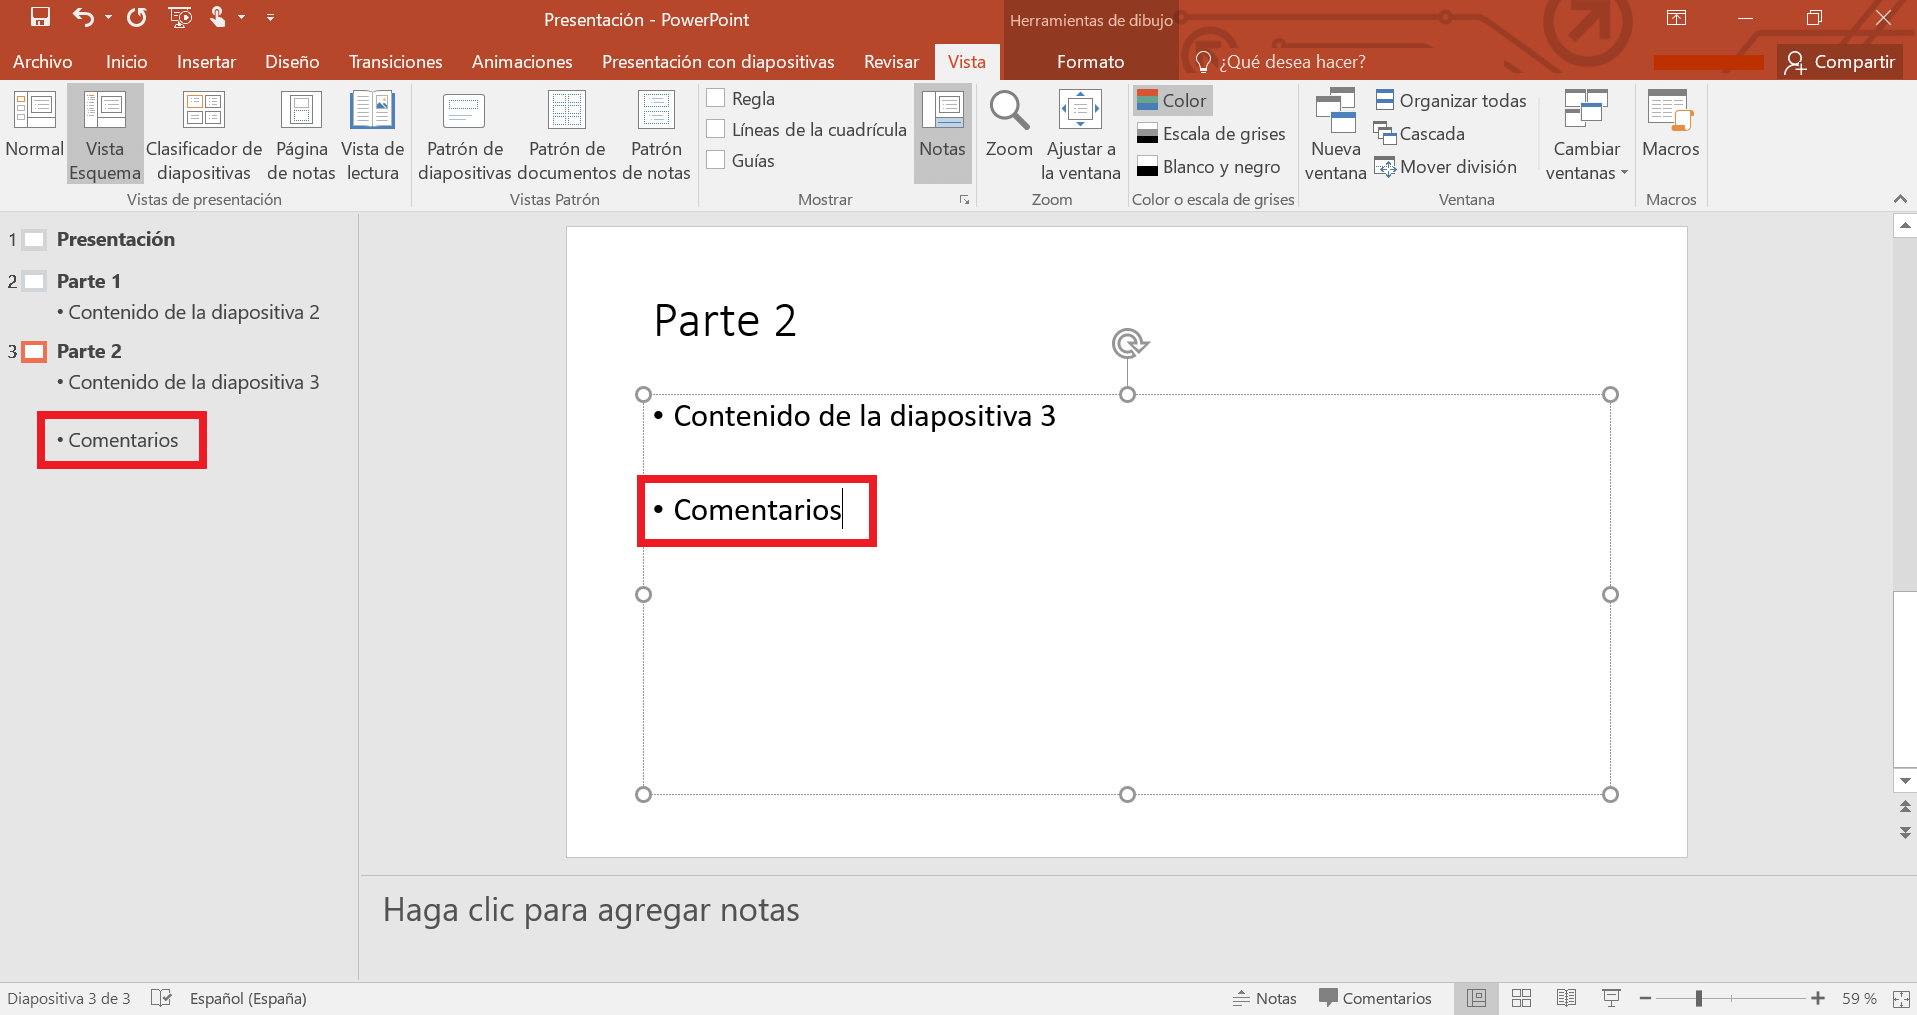The image size is (1917, 1015).
Task: Switch to Blanco y negro mode
Action: coord(1208,167)
